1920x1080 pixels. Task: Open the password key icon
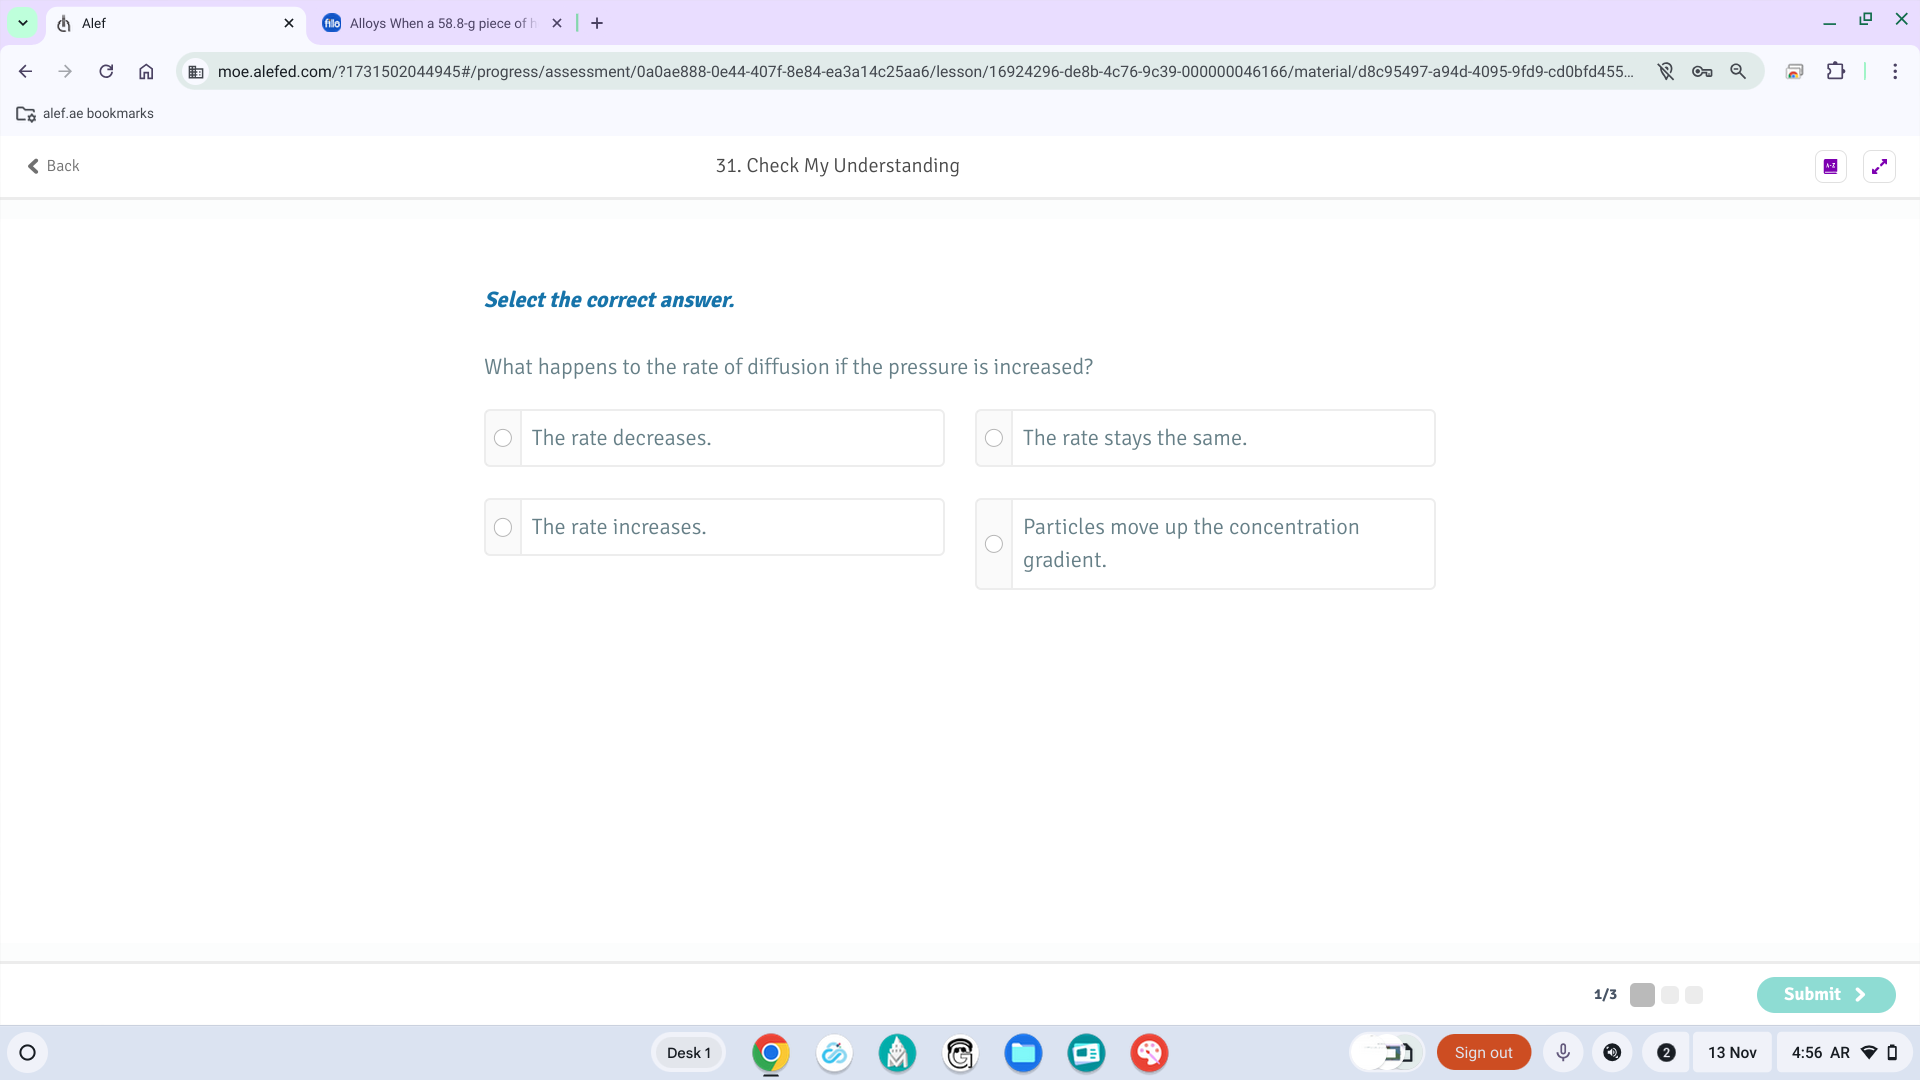pyautogui.click(x=1702, y=71)
